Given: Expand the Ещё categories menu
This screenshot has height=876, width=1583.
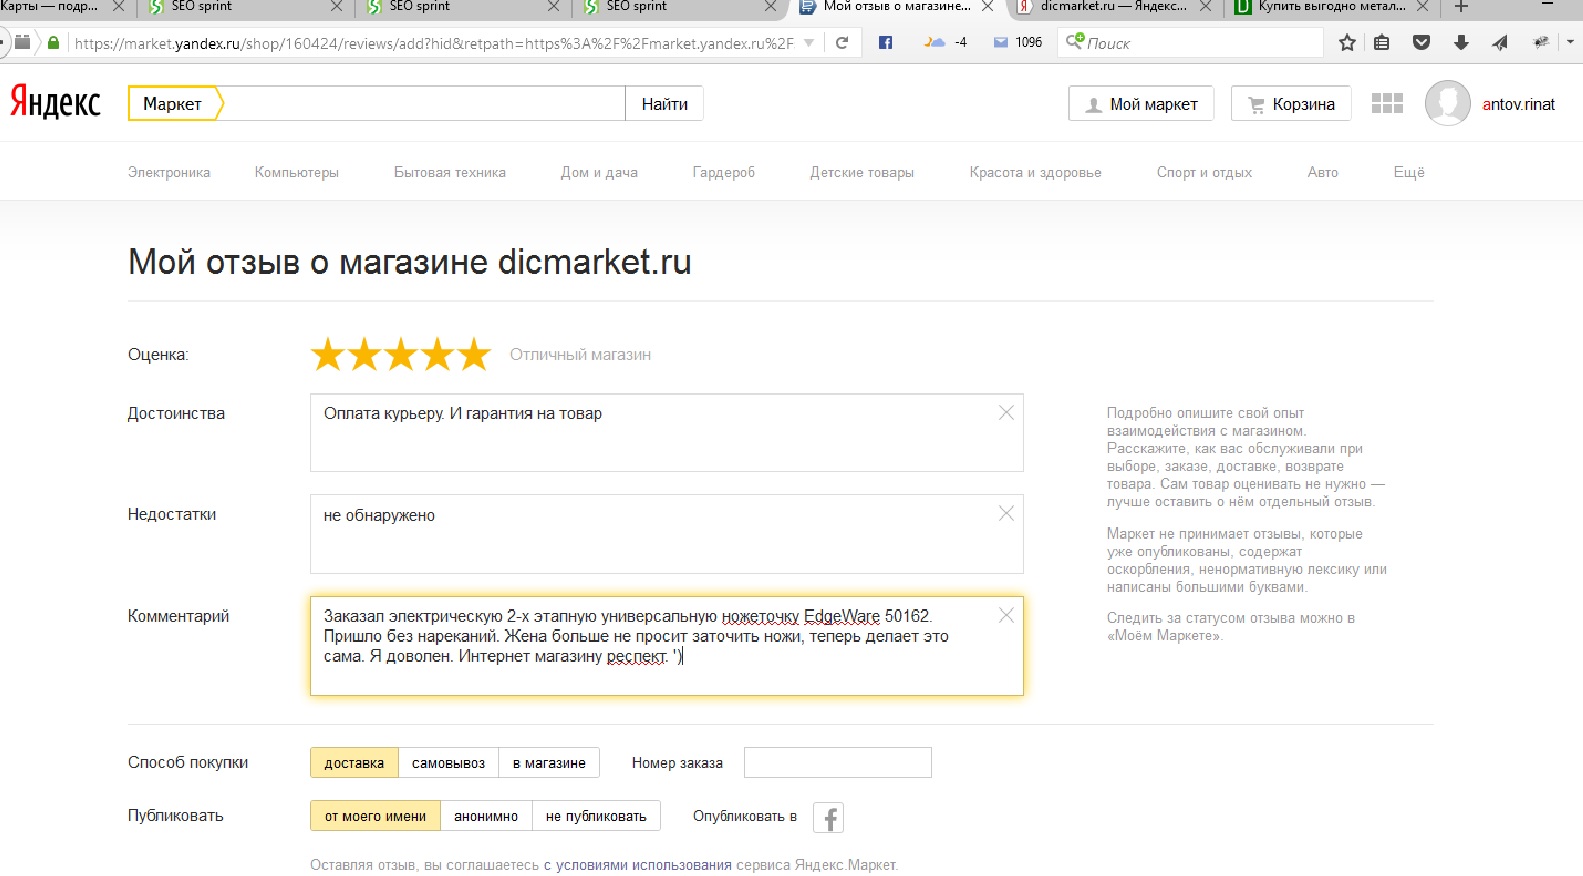Looking at the screenshot, I should pyautogui.click(x=1409, y=172).
